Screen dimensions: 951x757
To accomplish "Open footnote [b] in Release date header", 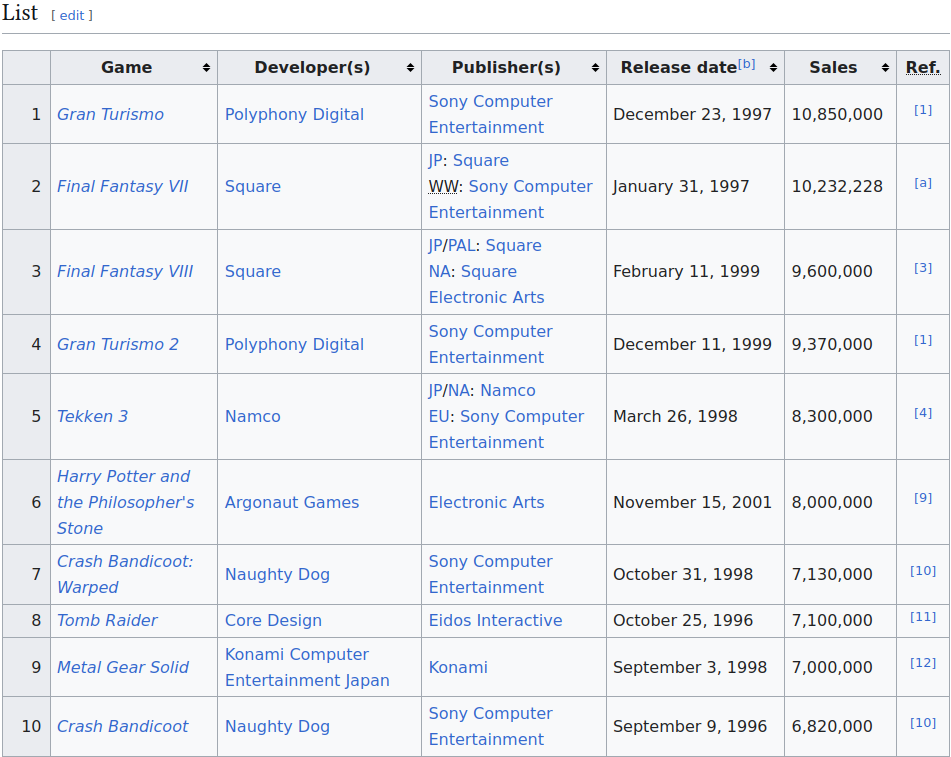I will pyautogui.click(x=747, y=64).
